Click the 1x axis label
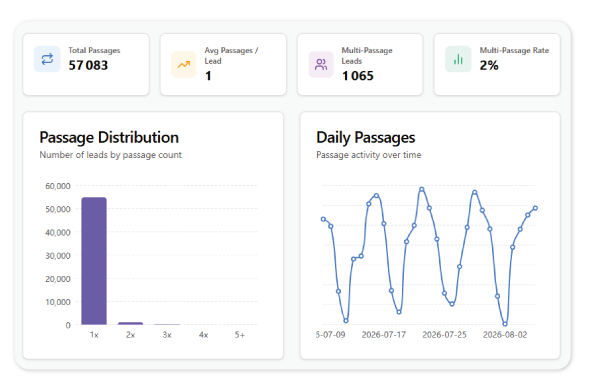 click(94, 335)
